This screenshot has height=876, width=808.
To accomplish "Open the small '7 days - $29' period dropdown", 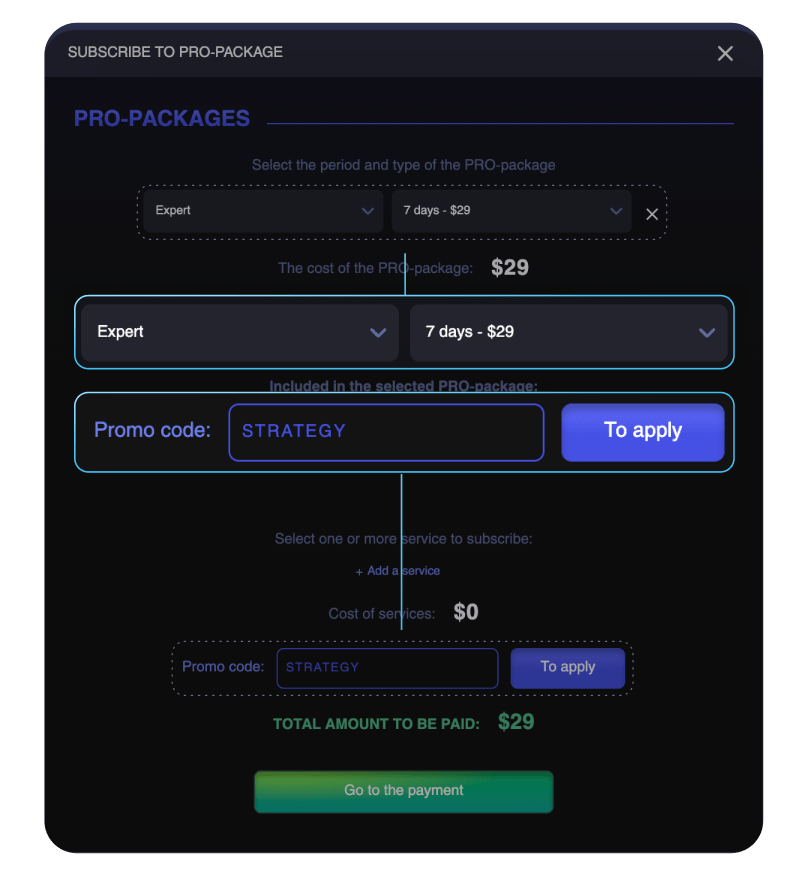I will 510,211.
